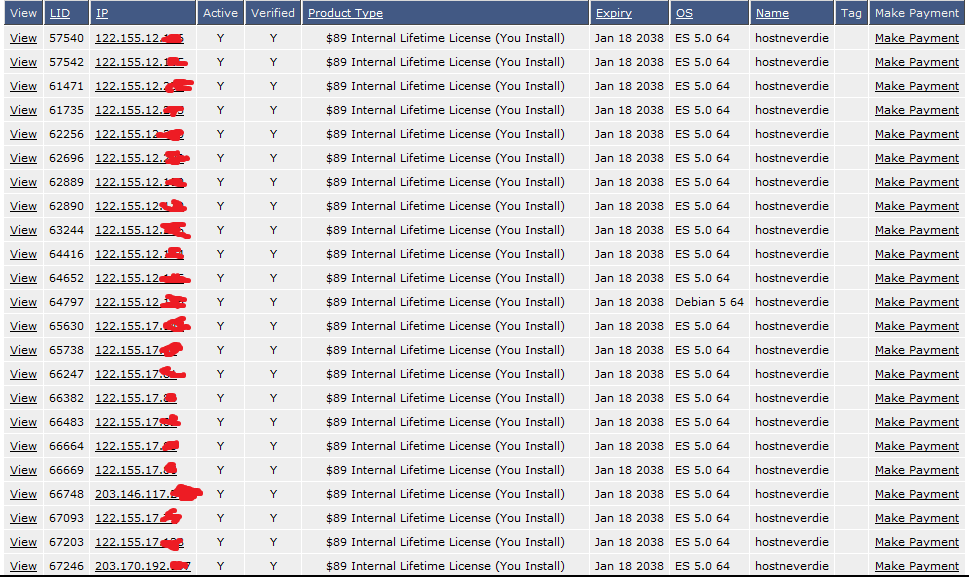Screen dimensions: 969x577
Task: Make Payment for license 62256
Action: [916, 134]
